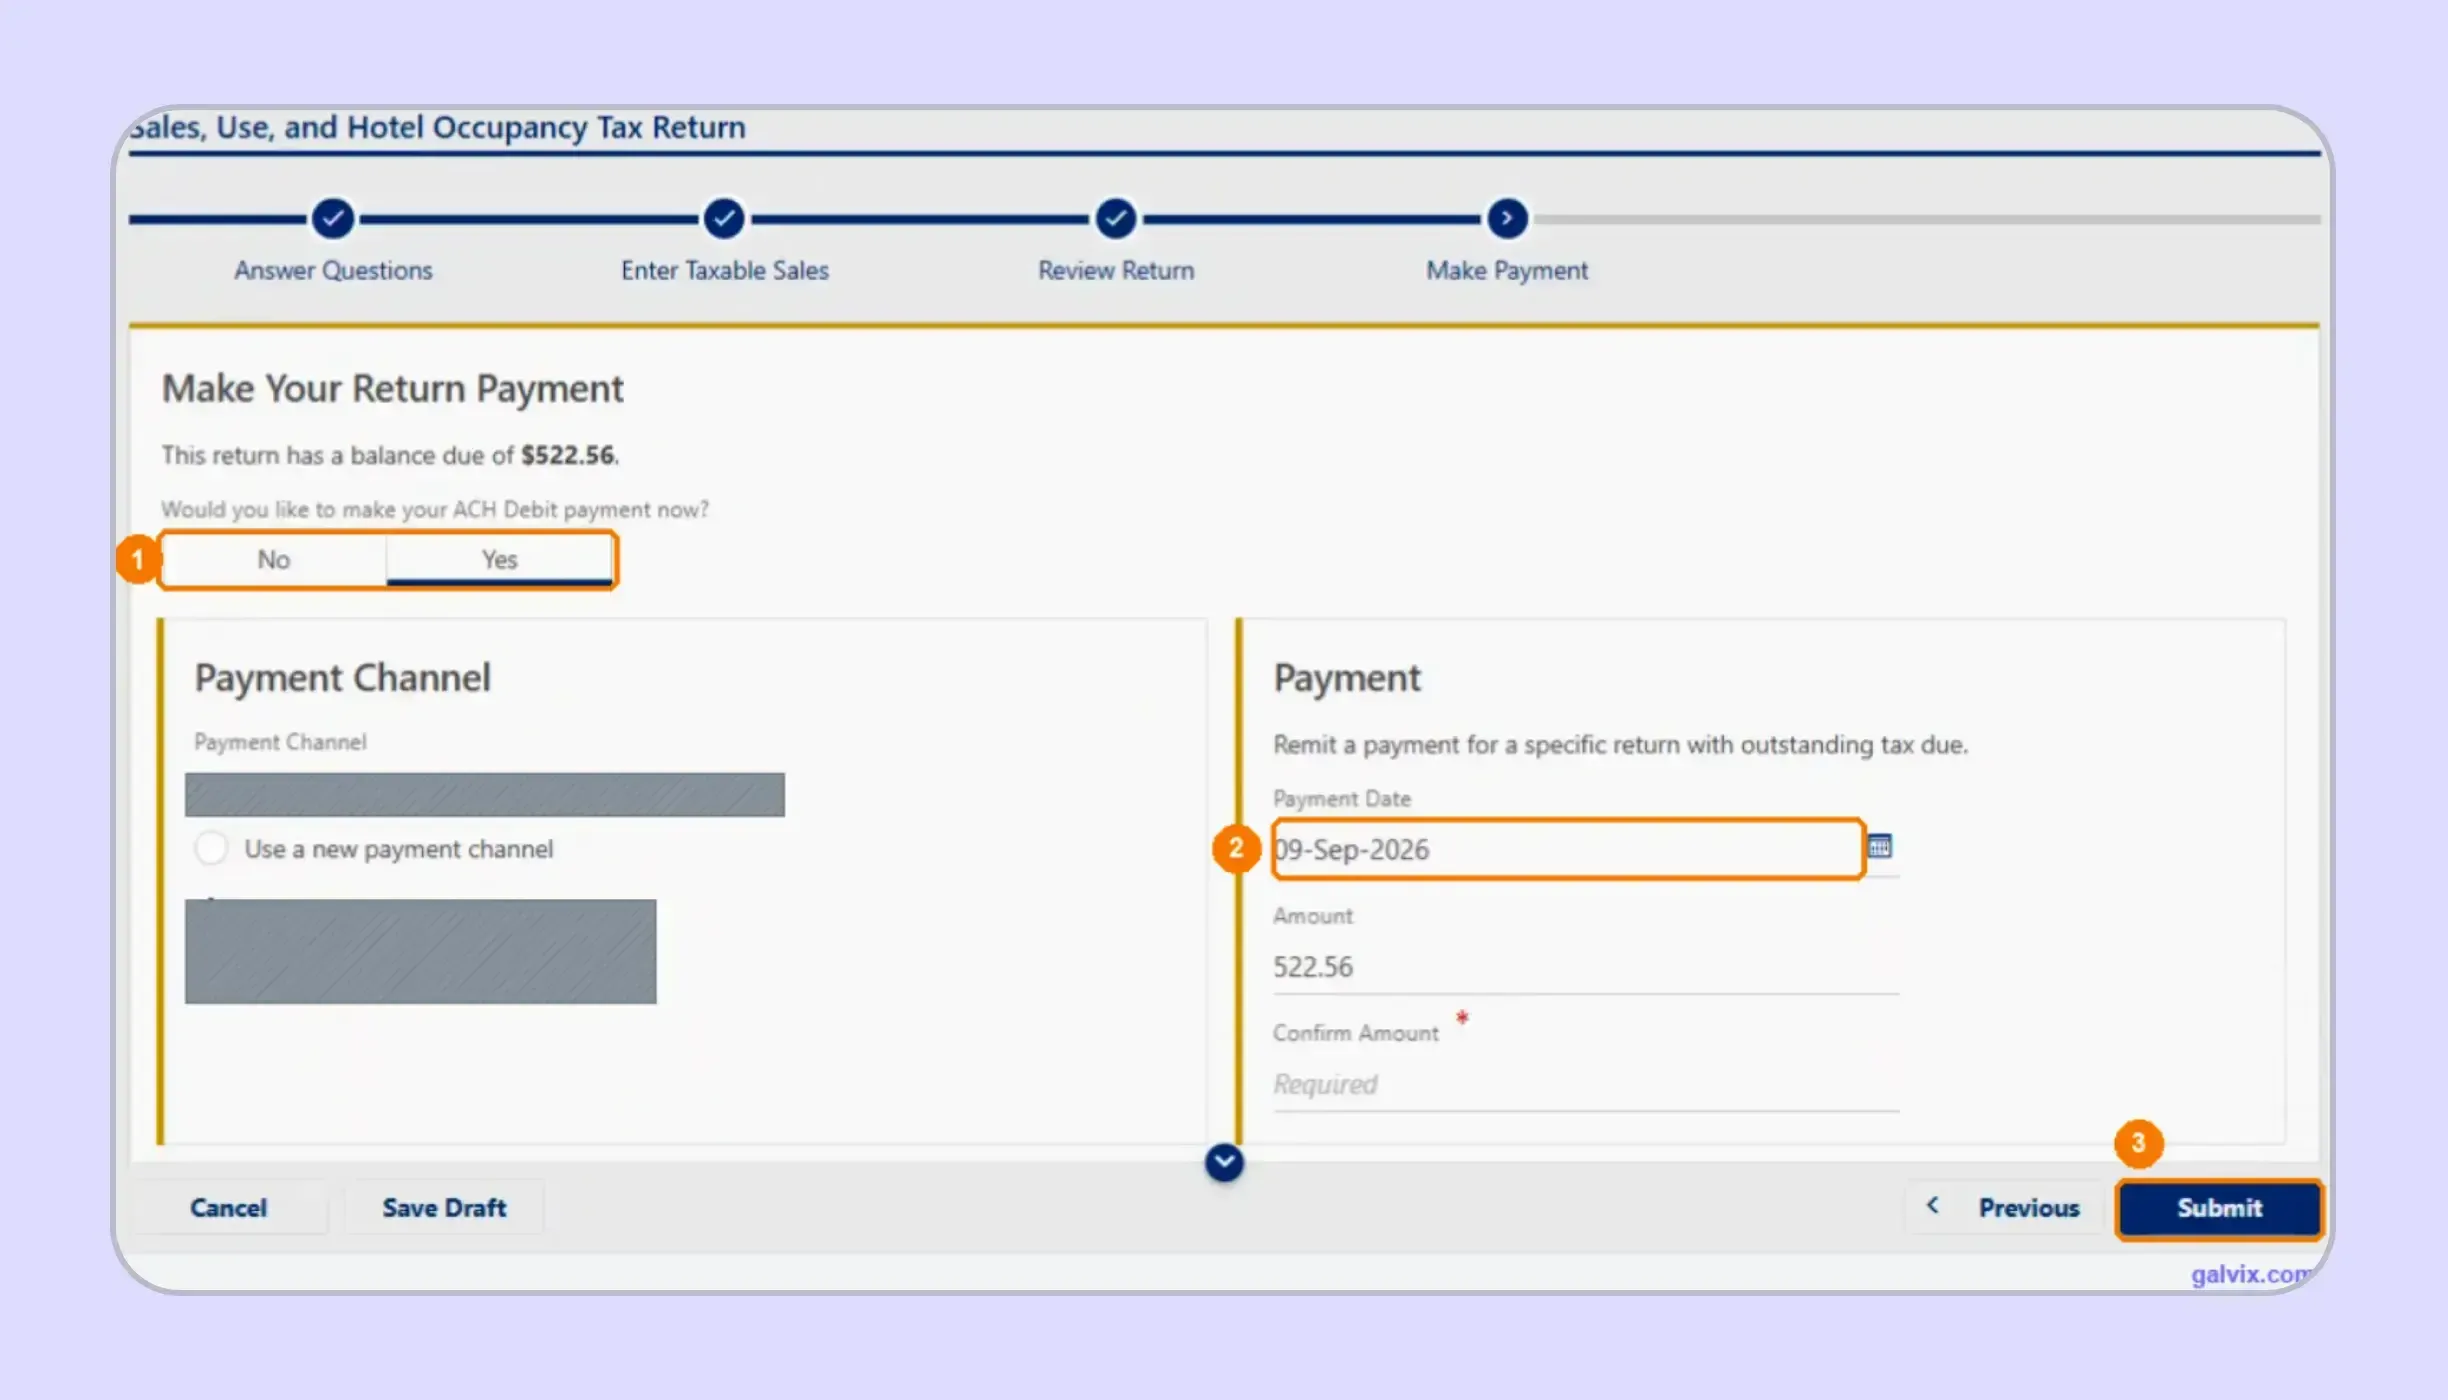Click the Enter Taxable Sales step label

(724, 271)
